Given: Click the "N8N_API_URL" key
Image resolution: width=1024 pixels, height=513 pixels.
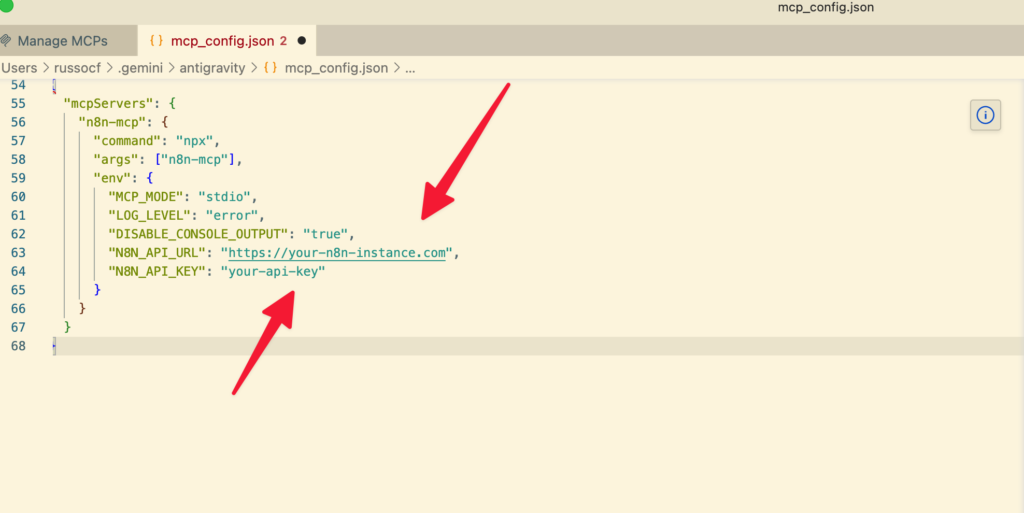Looking at the screenshot, I should point(157,253).
